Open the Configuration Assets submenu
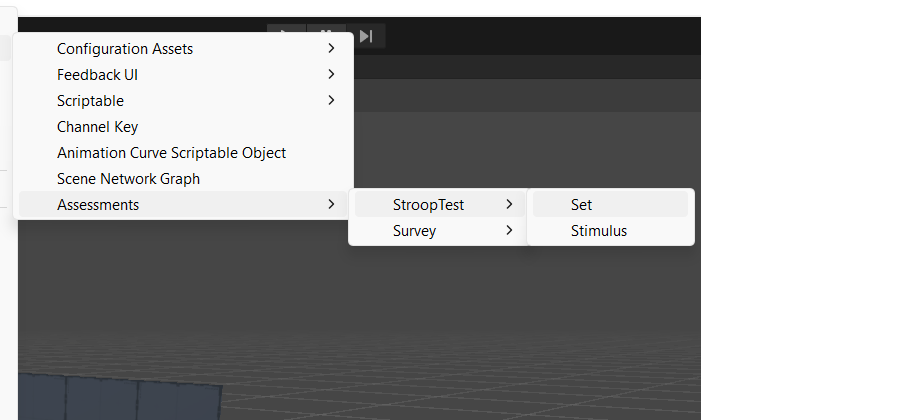This screenshot has height=420, width=900. point(183,49)
